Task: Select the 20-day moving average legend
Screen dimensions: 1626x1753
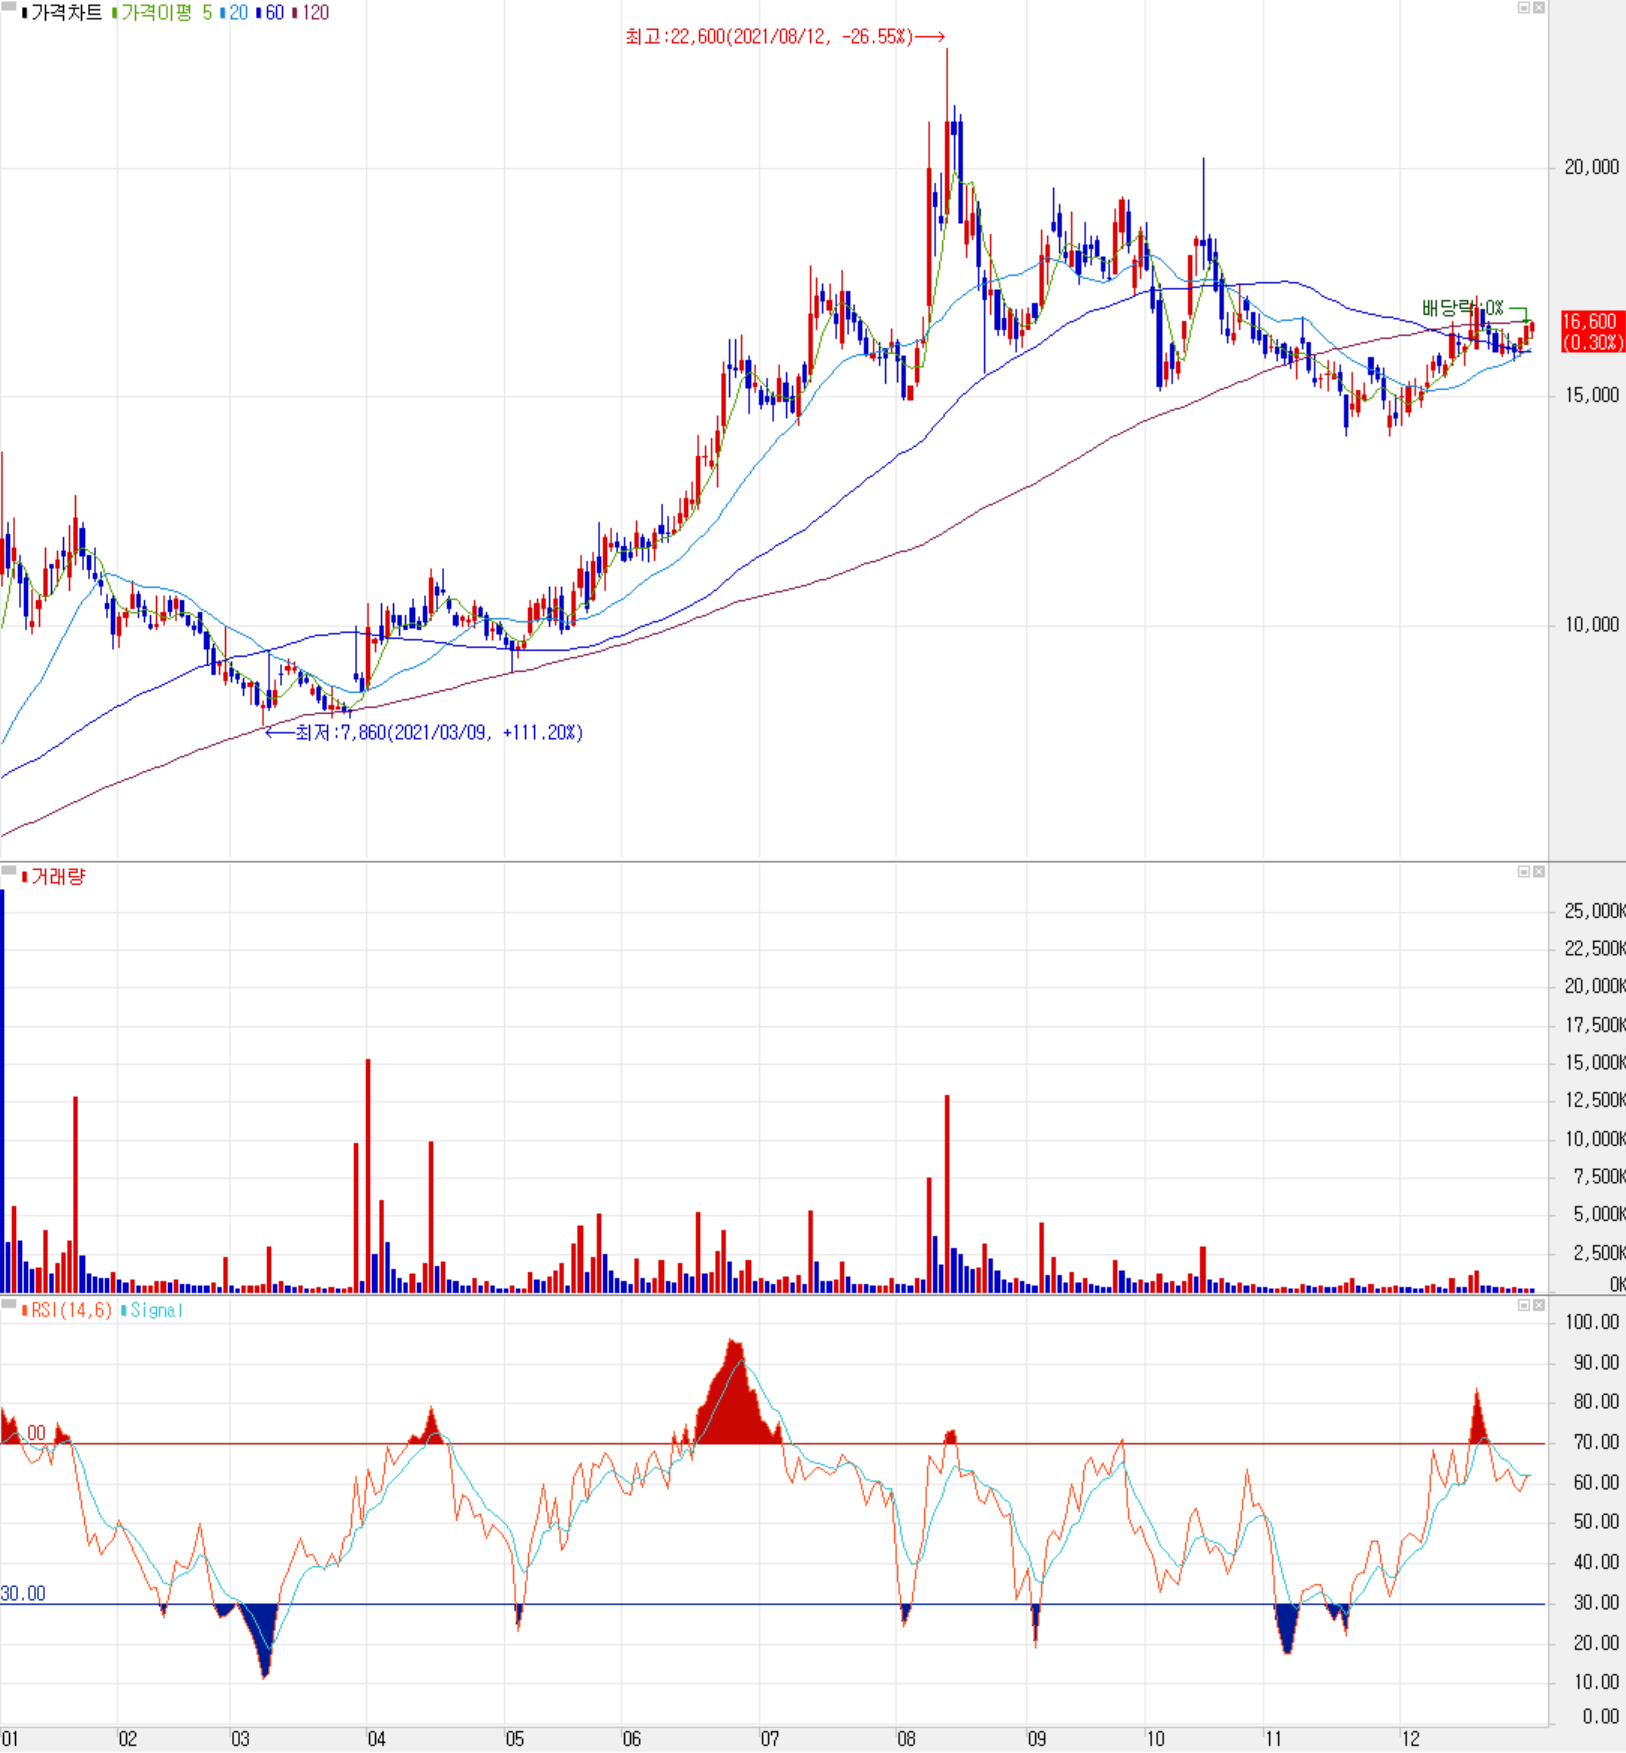Action: click(238, 13)
